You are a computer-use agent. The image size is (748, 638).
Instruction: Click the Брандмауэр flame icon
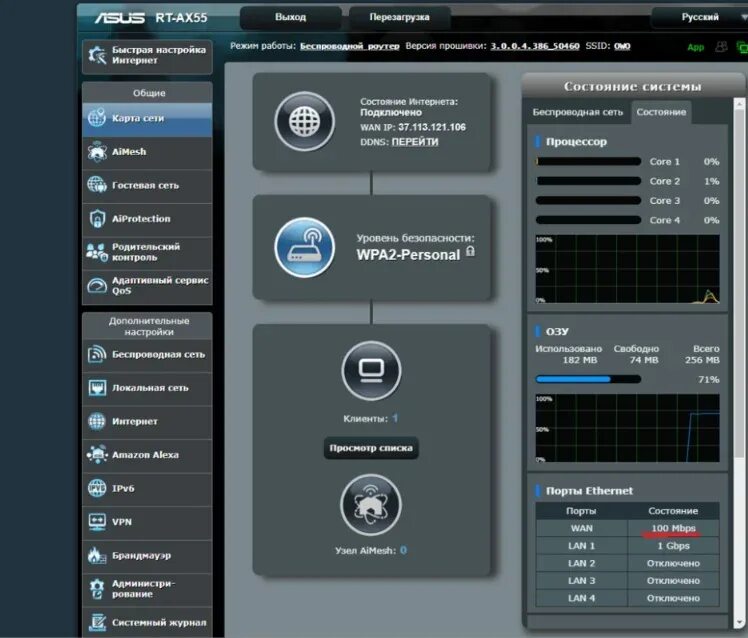click(97, 555)
